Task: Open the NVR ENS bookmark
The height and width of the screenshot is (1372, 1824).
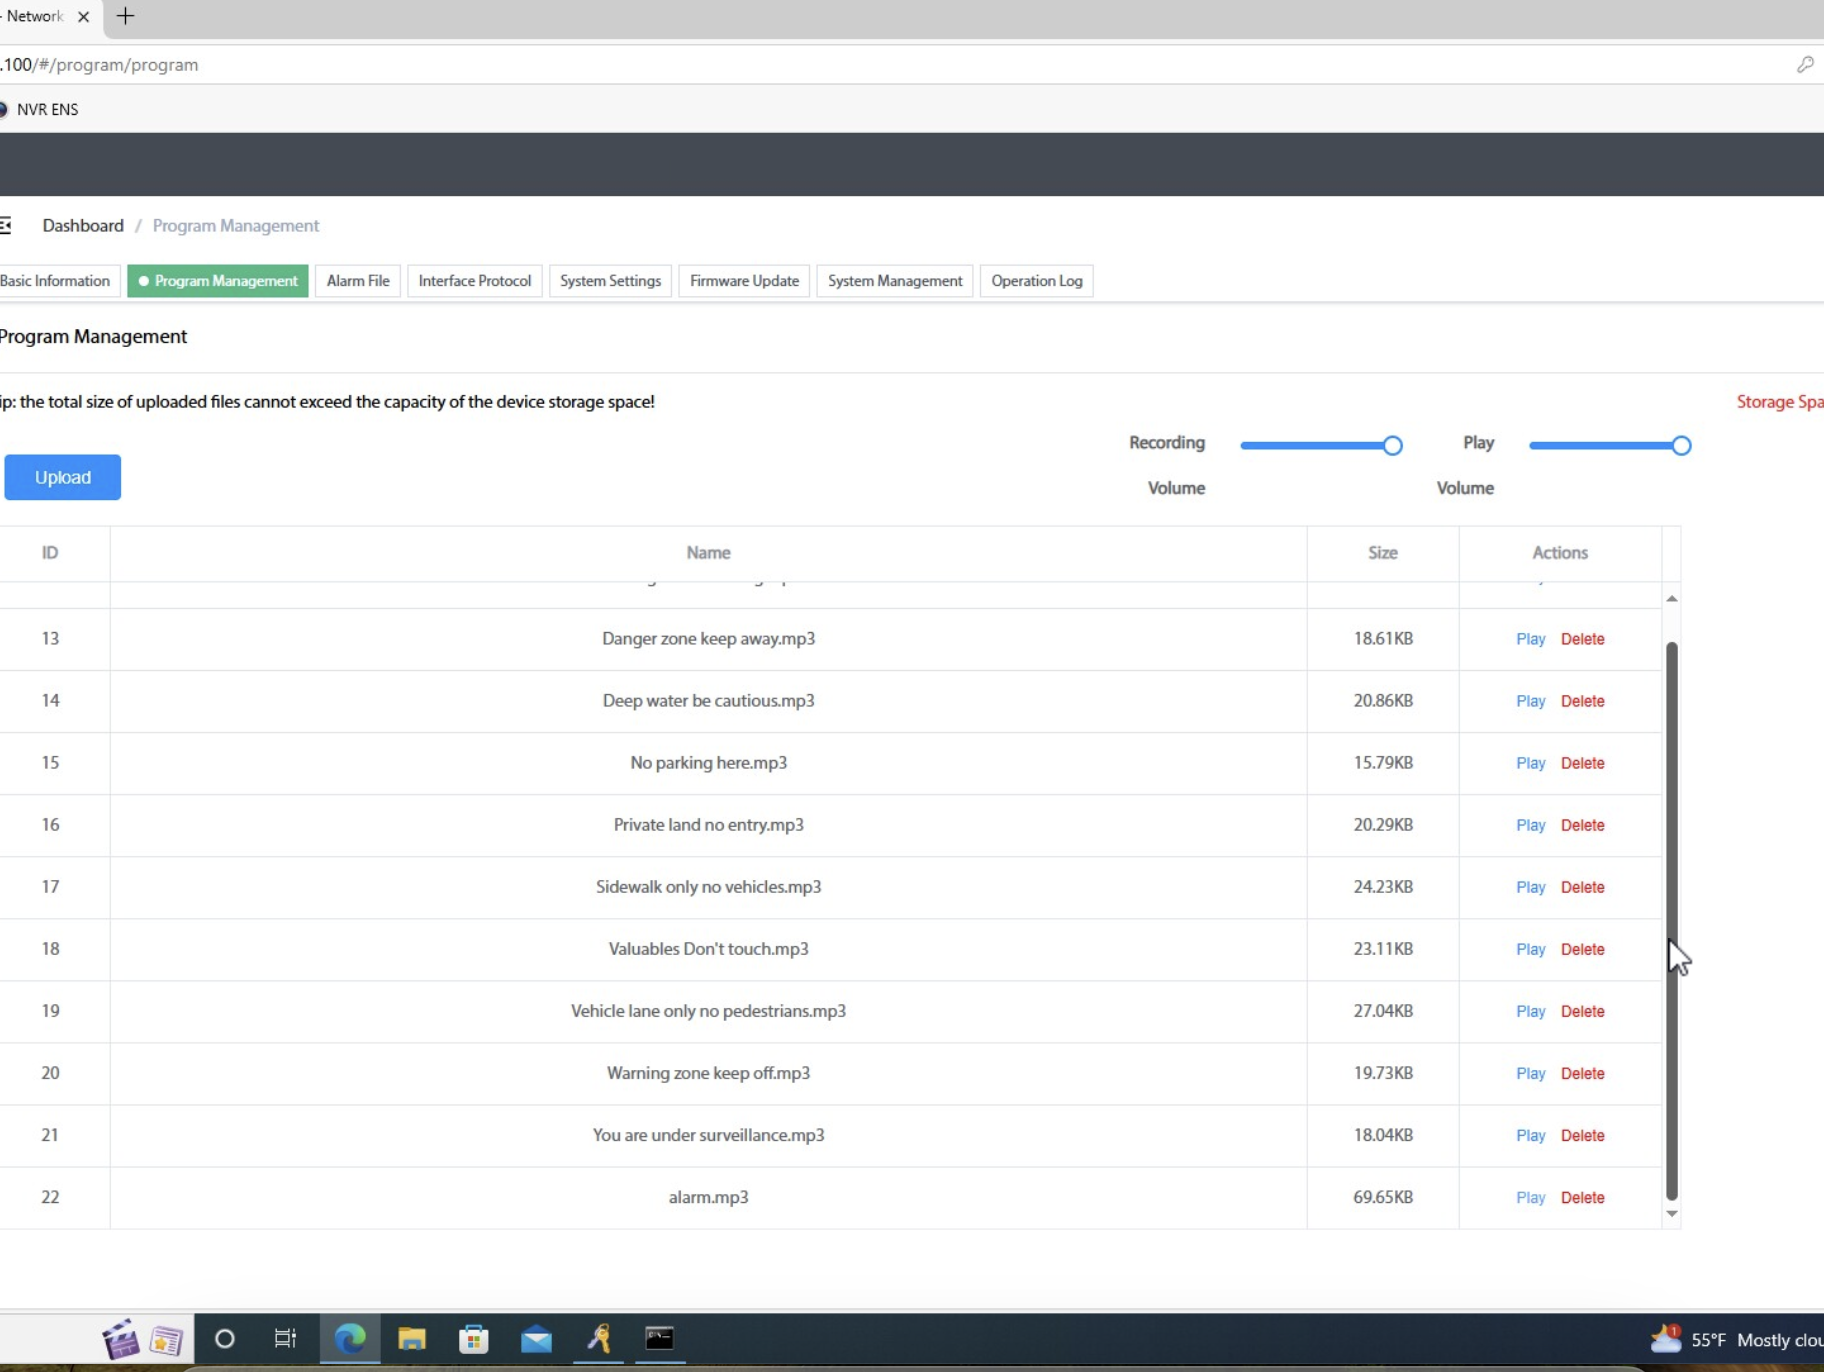Action: point(40,110)
